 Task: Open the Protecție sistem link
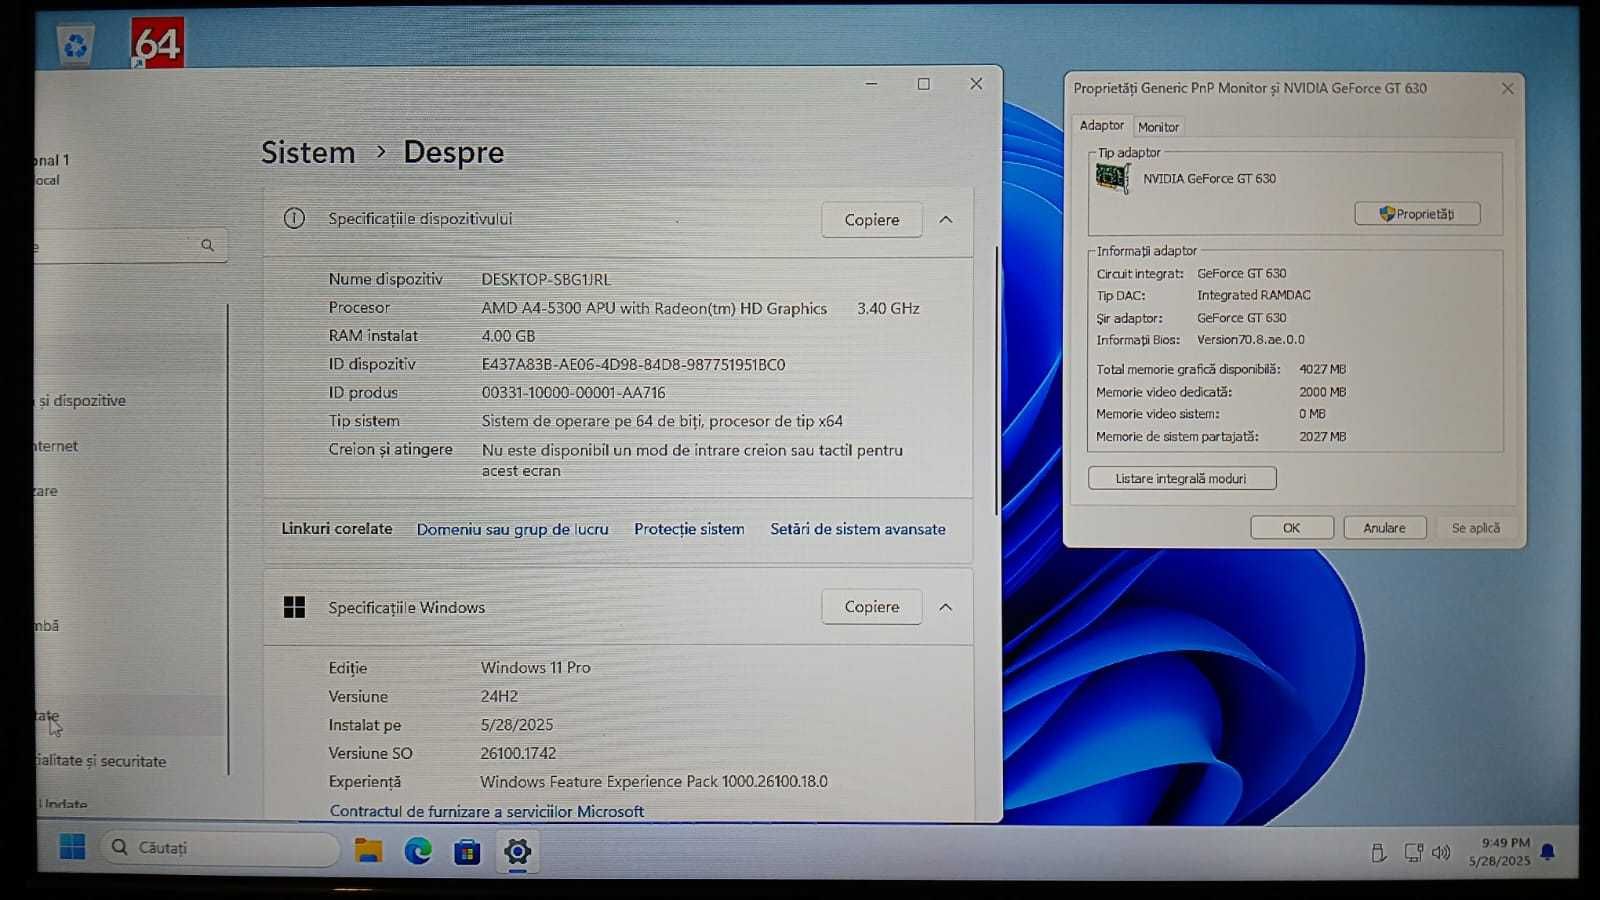click(x=689, y=529)
